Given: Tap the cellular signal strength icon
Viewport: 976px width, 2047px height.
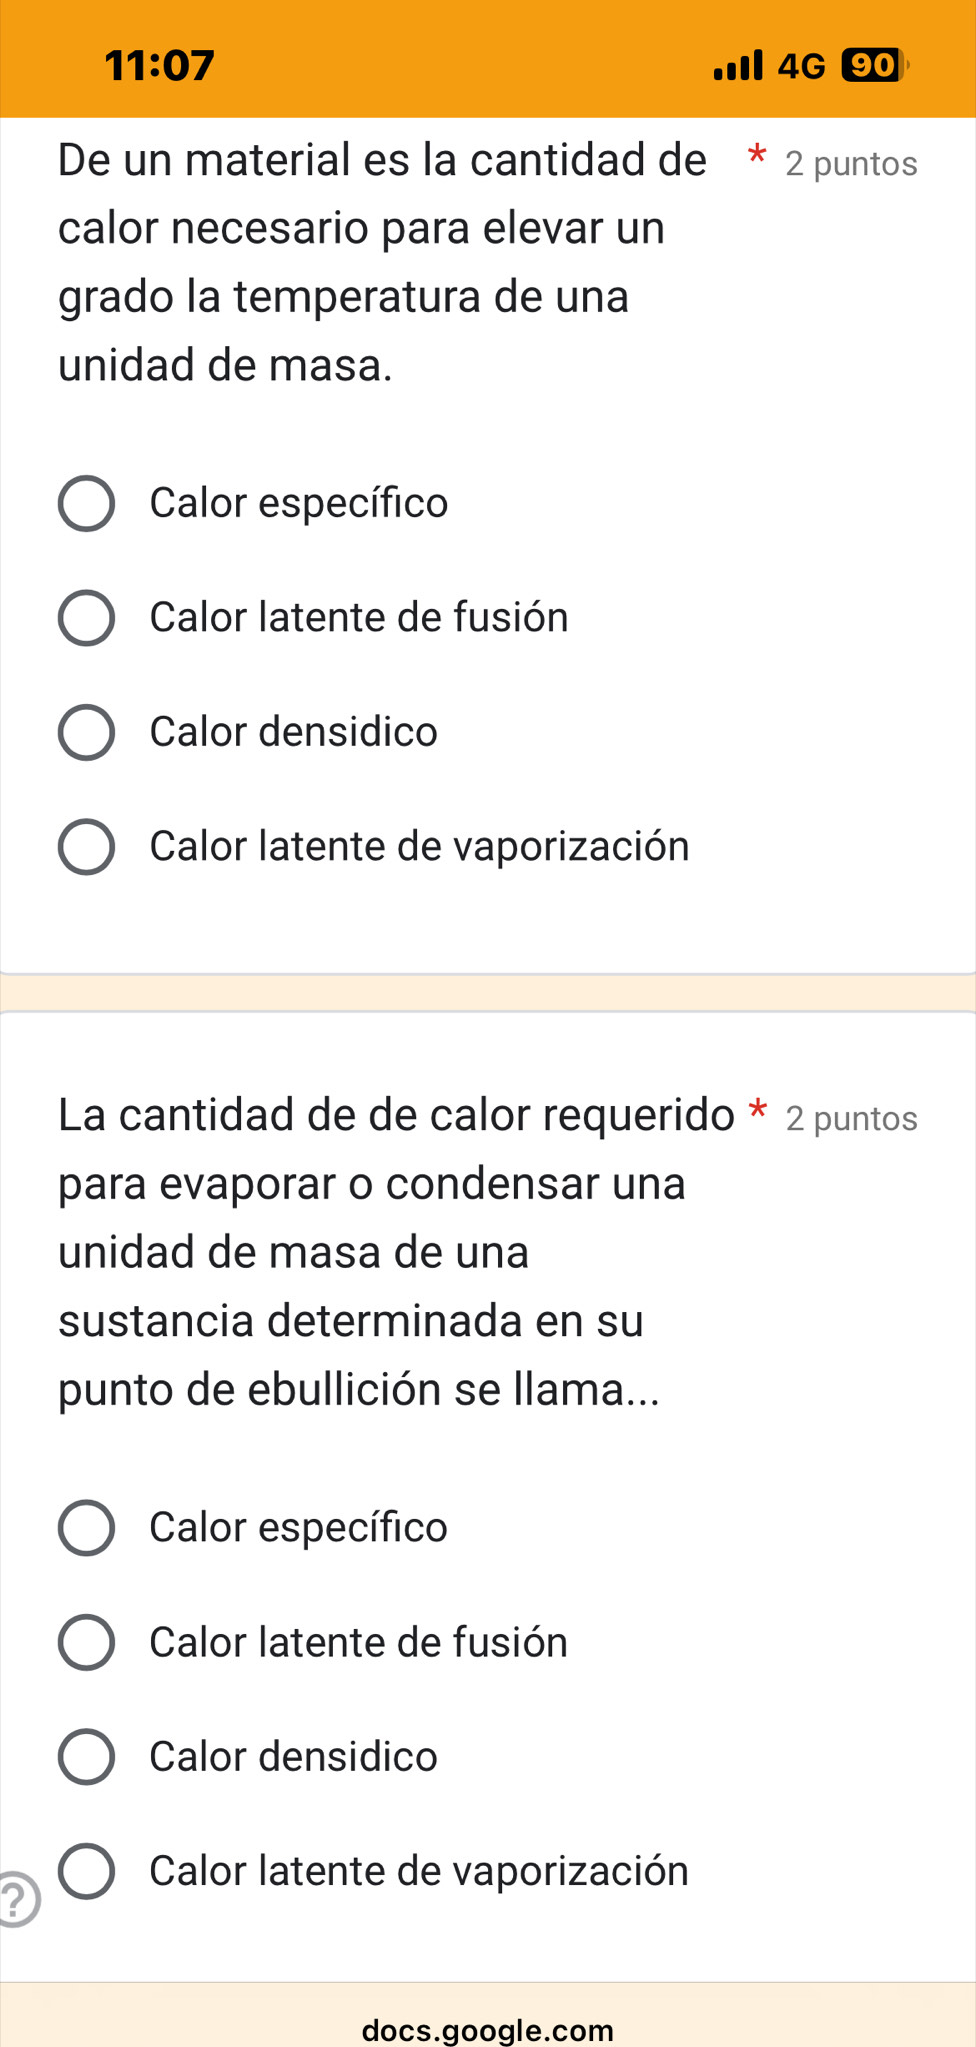Looking at the screenshot, I should [x=738, y=66].
